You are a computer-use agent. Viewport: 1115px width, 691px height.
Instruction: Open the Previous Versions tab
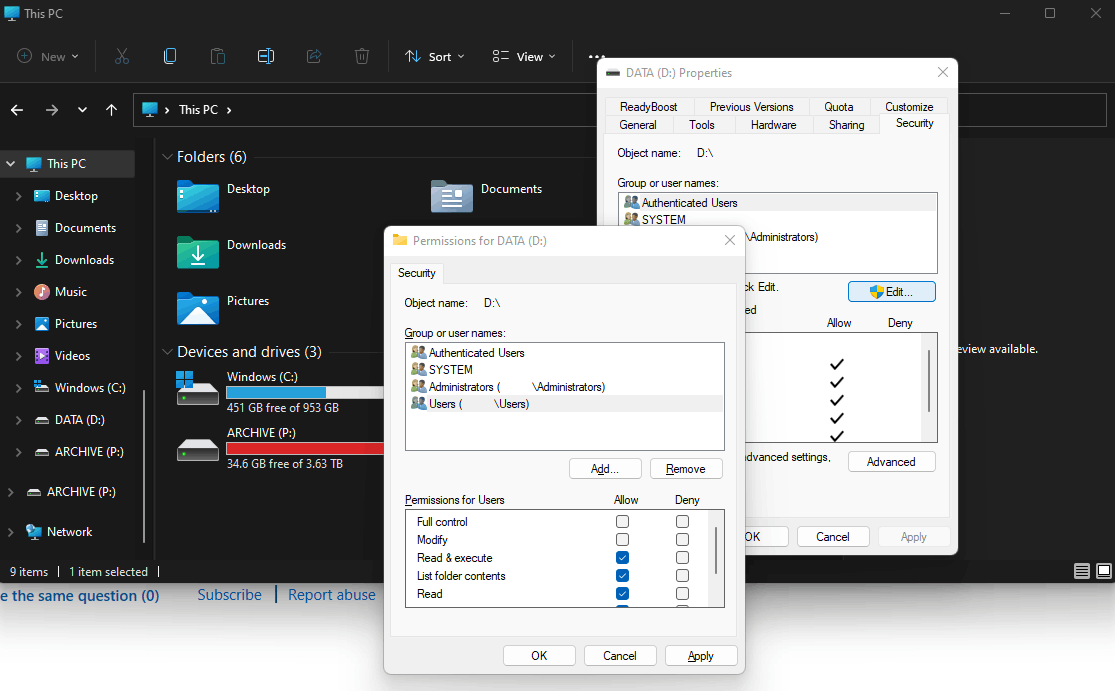(752, 107)
